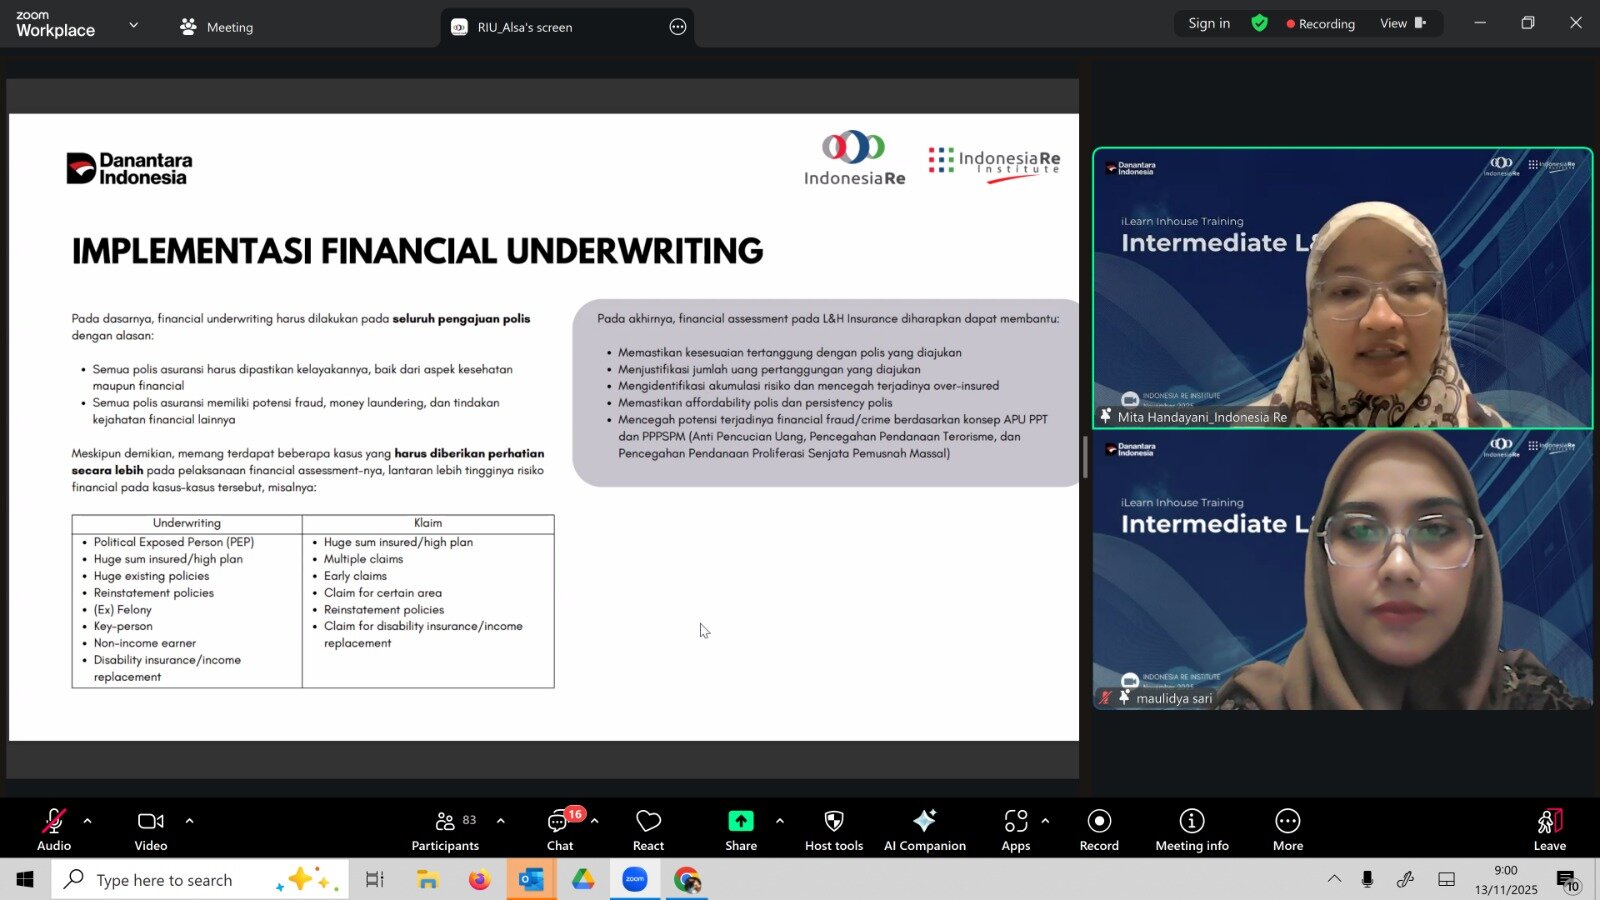Switch to the Meeting tab
Viewport: 1600px width, 900px height.
click(217, 27)
